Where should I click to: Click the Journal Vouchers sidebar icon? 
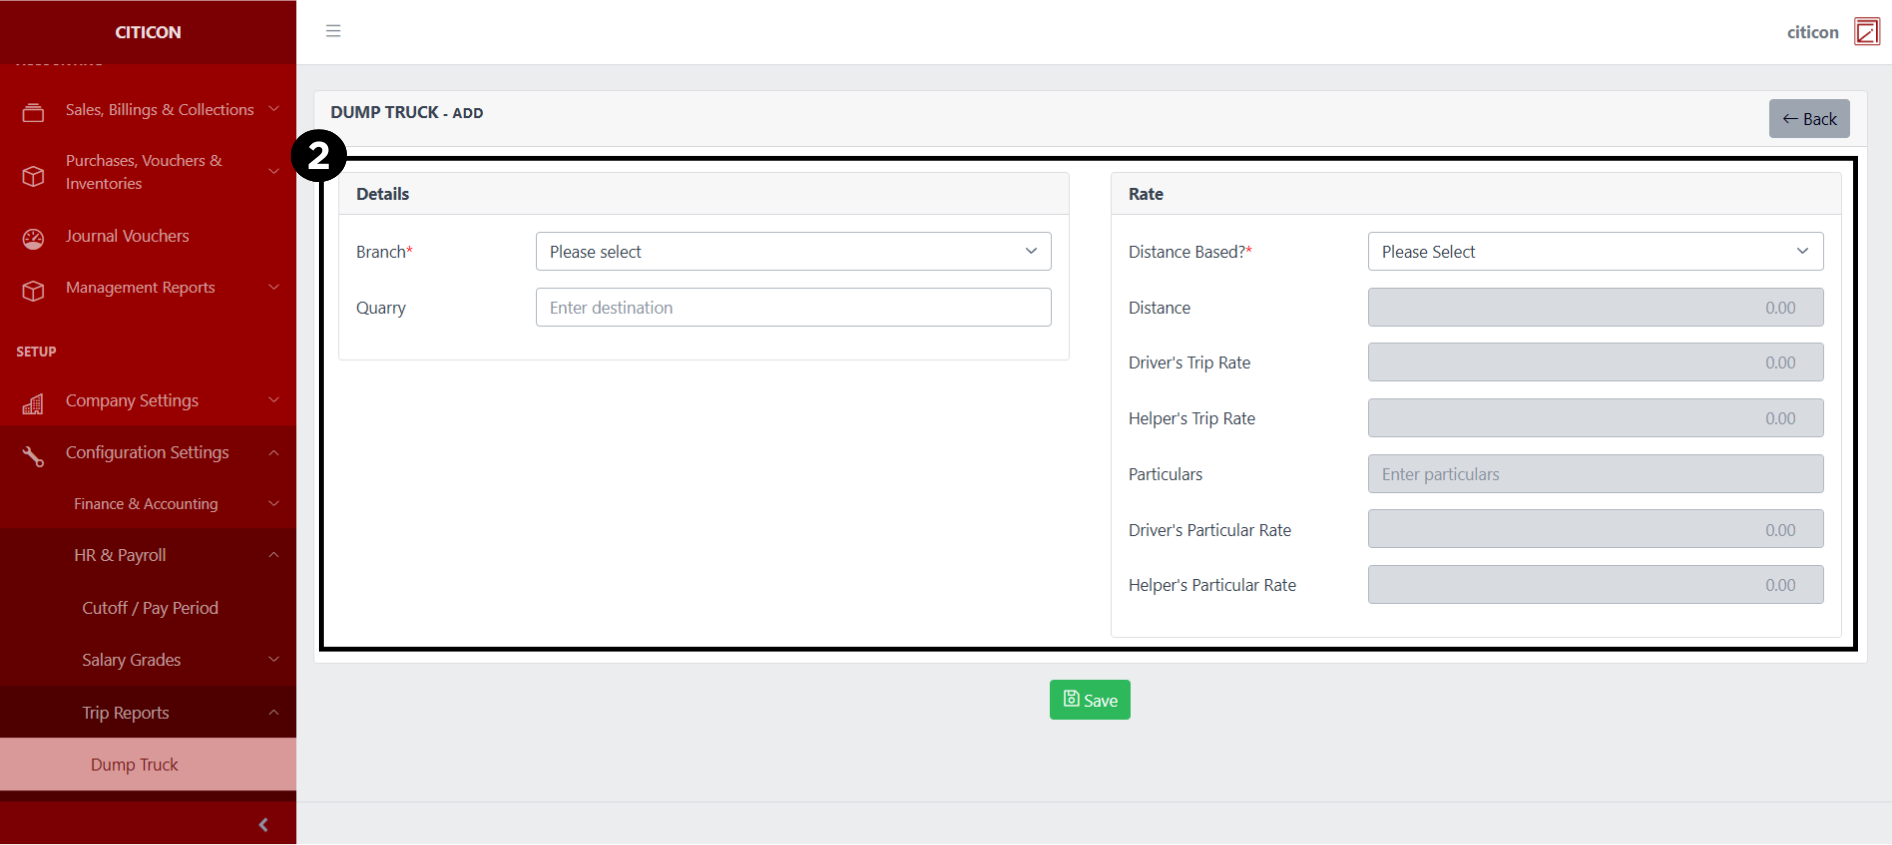33,238
